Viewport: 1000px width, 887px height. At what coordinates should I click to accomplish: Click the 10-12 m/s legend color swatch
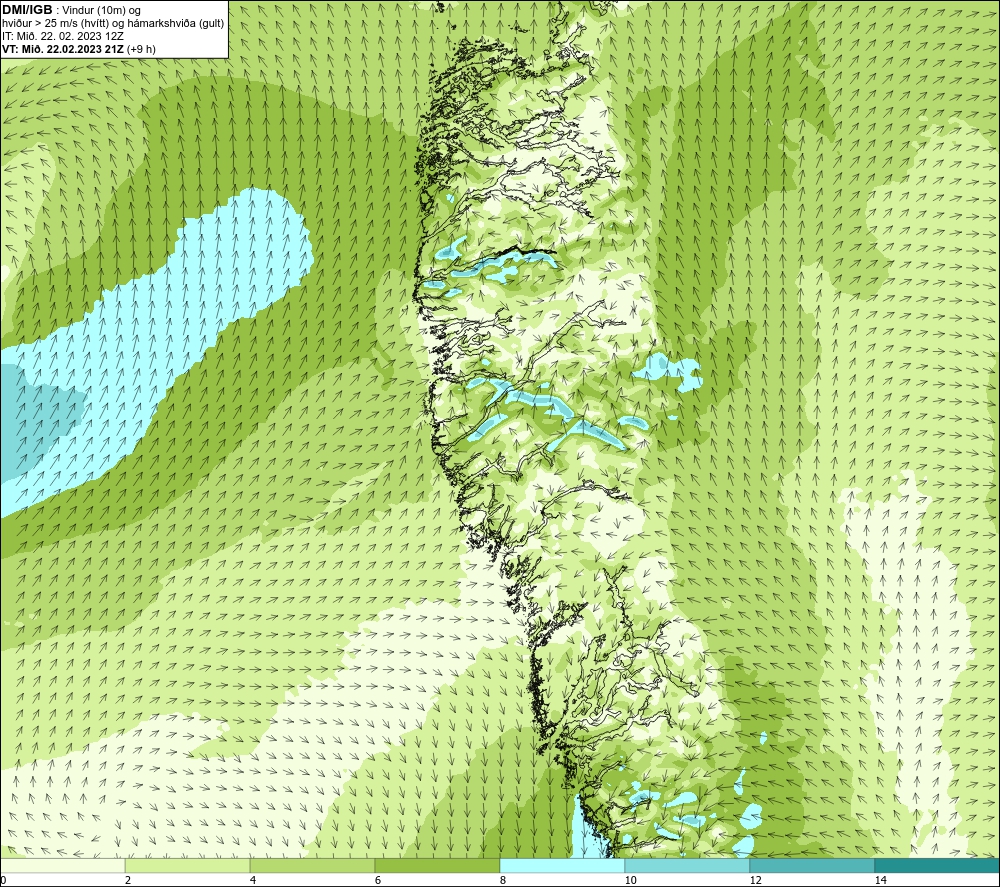[688, 865]
